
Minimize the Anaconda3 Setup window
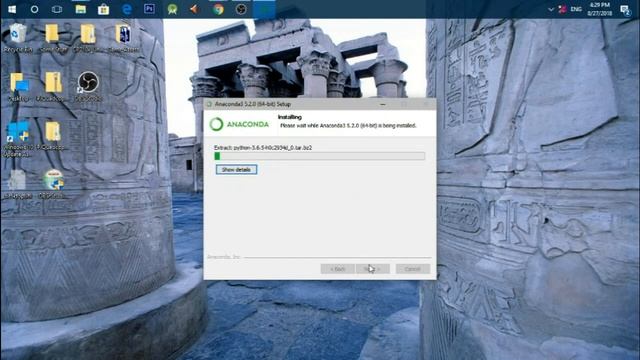(383, 104)
